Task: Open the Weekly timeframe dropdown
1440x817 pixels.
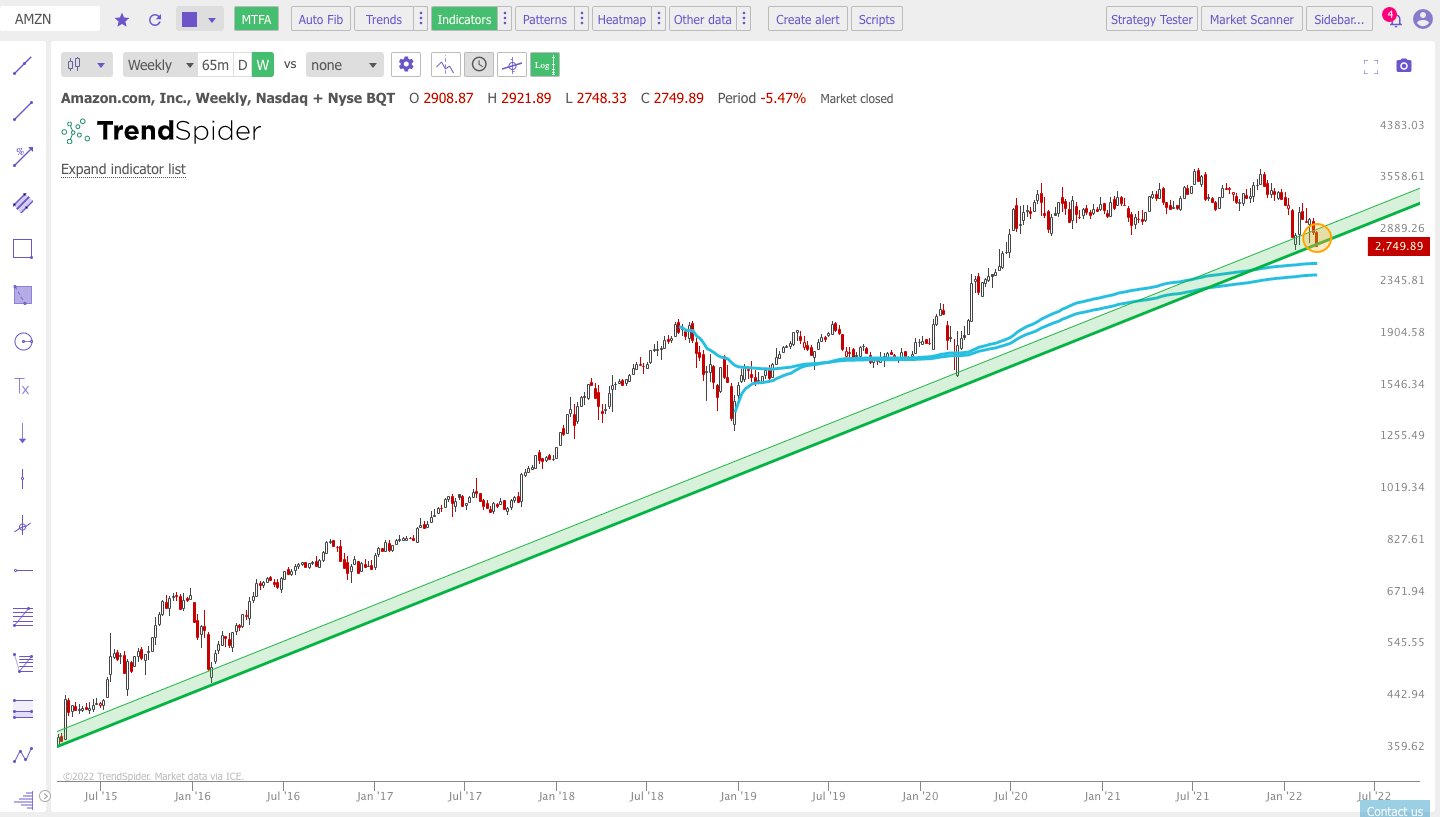Action: [x=160, y=65]
